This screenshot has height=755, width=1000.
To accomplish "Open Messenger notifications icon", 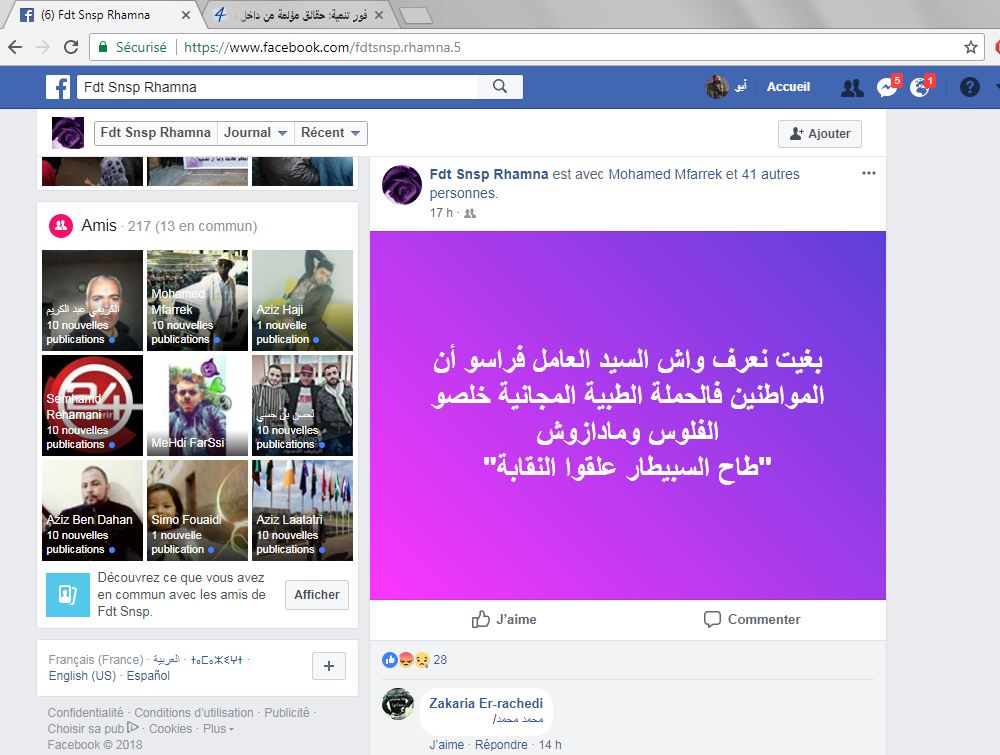I will (888, 87).
